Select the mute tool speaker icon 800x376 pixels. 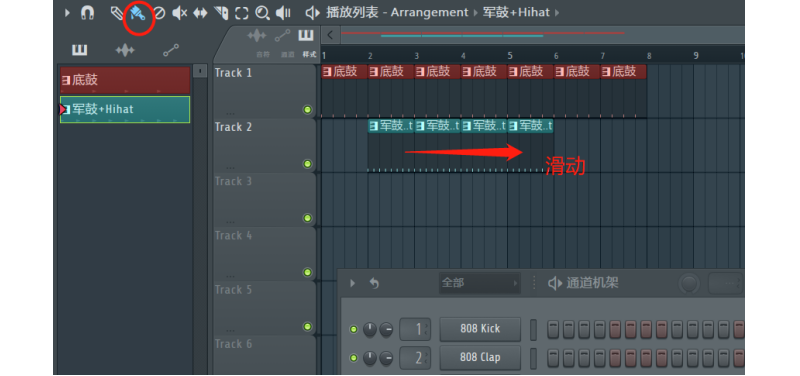pyautogui.click(x=180, y=13)
